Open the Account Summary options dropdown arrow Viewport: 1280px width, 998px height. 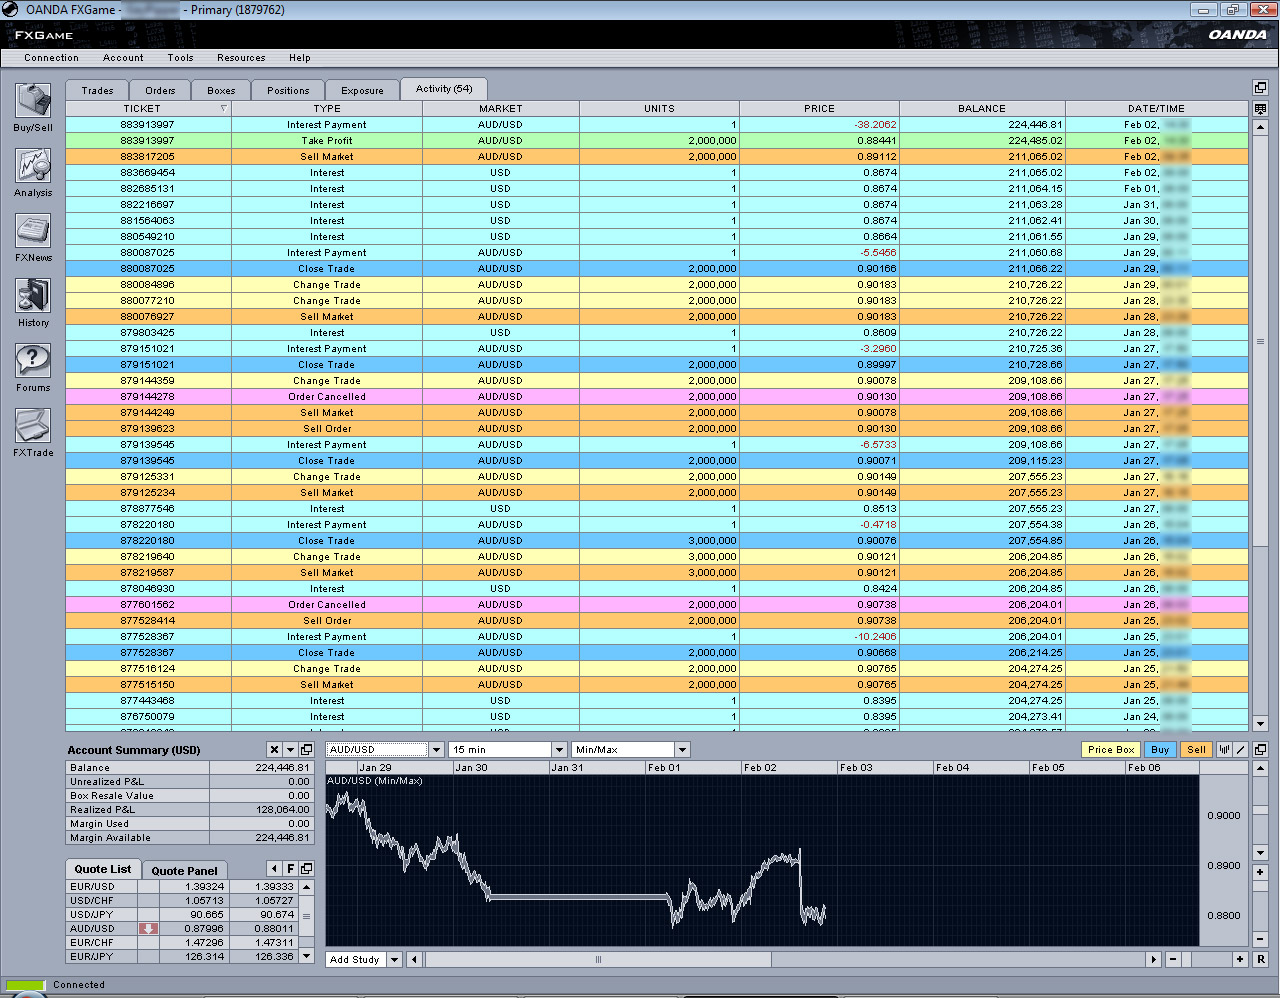tap(290, 749)
